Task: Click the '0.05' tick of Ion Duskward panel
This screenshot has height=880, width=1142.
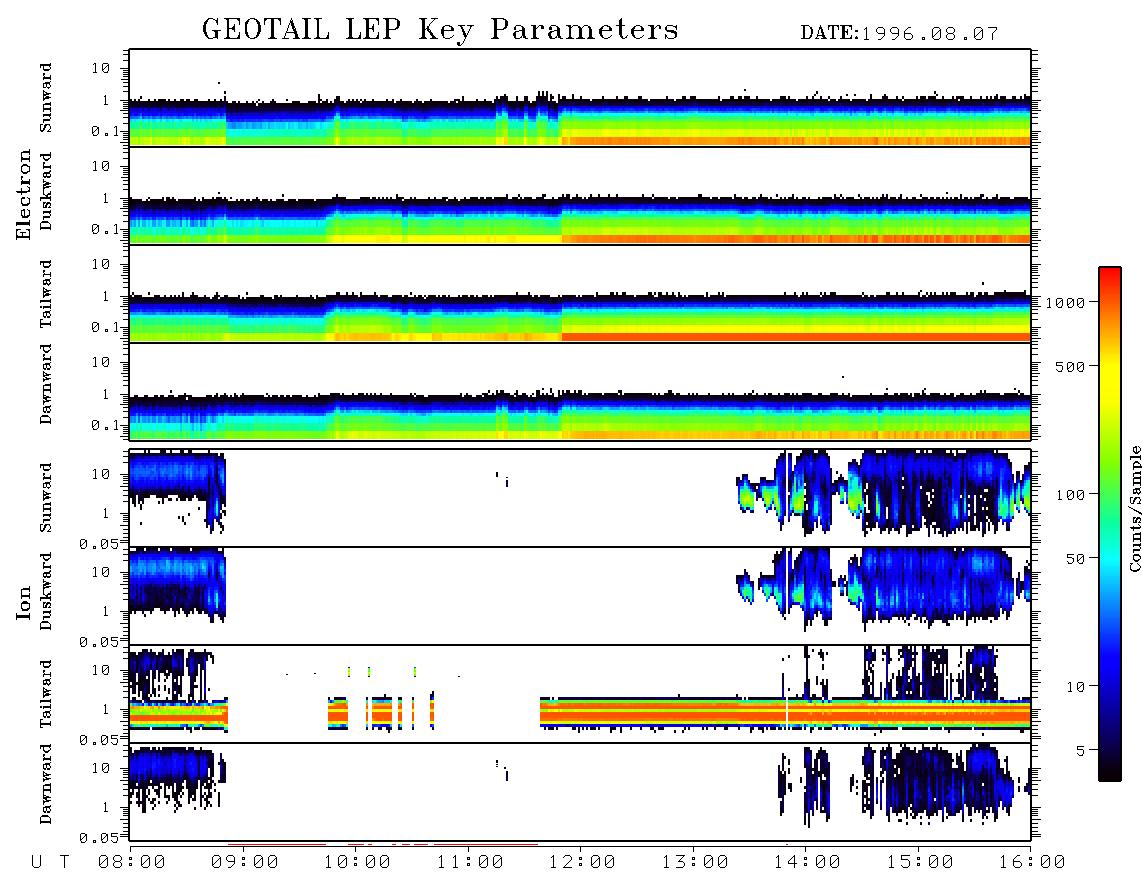Action: (x=99, y=642)
